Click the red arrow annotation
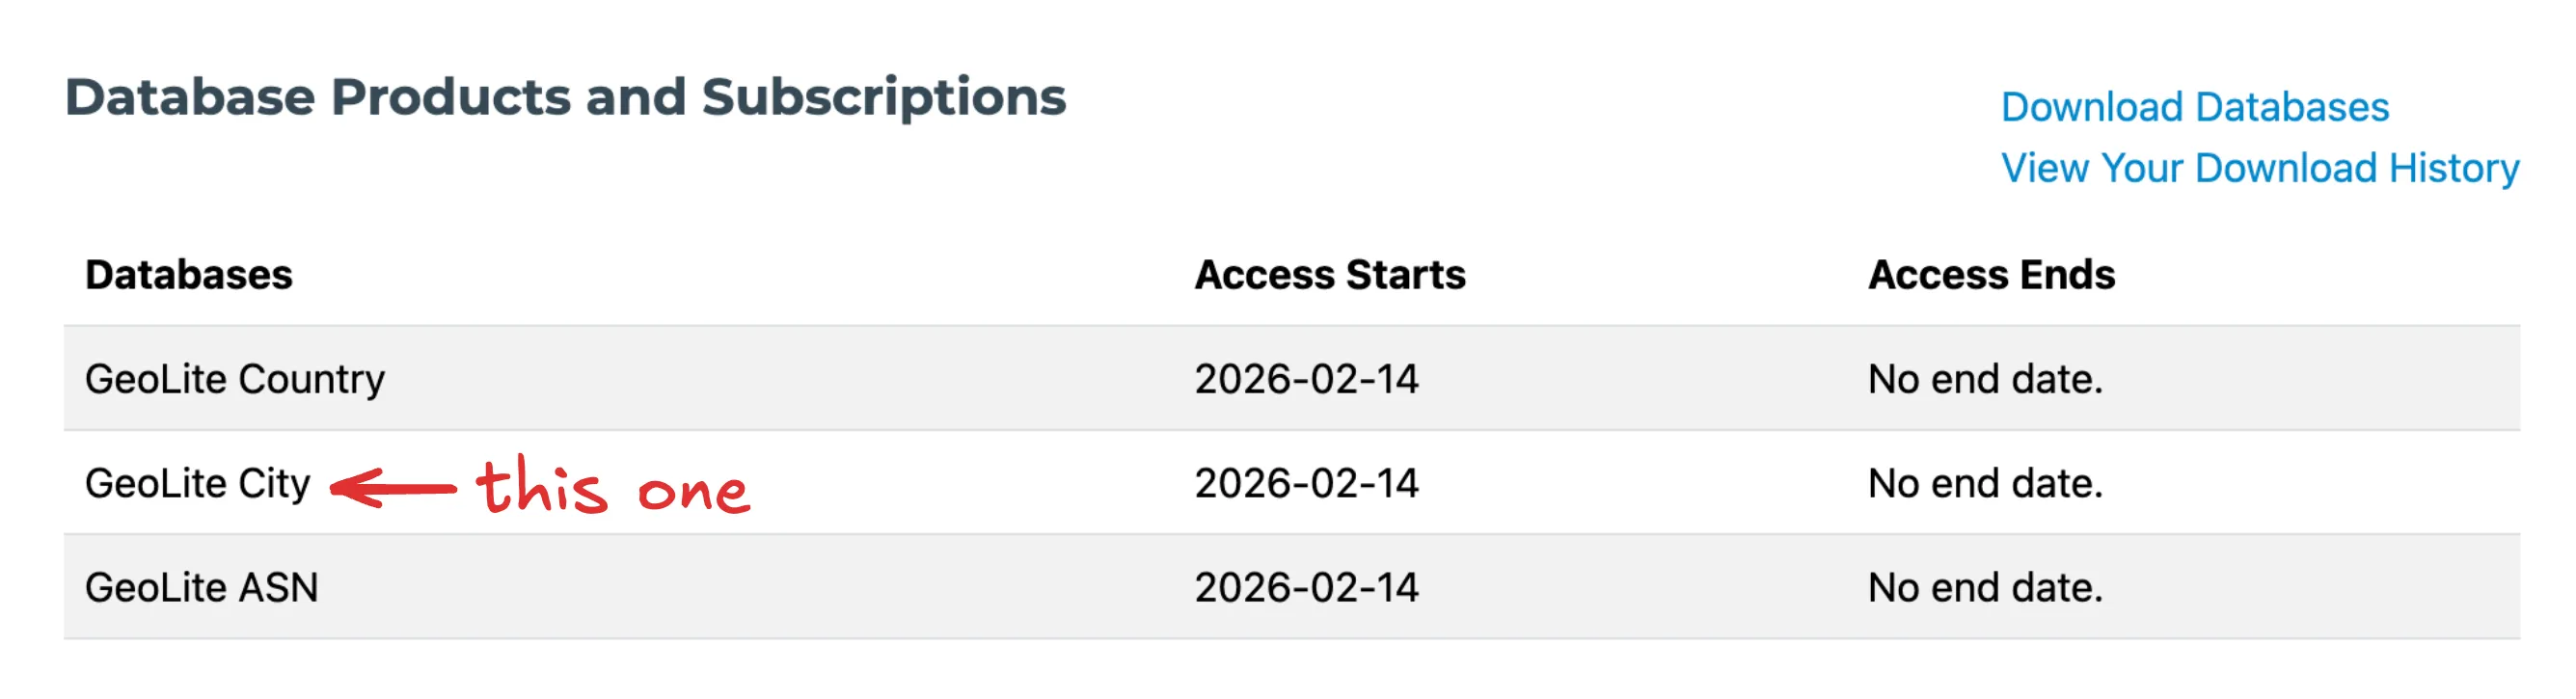 tap(392, 489)
